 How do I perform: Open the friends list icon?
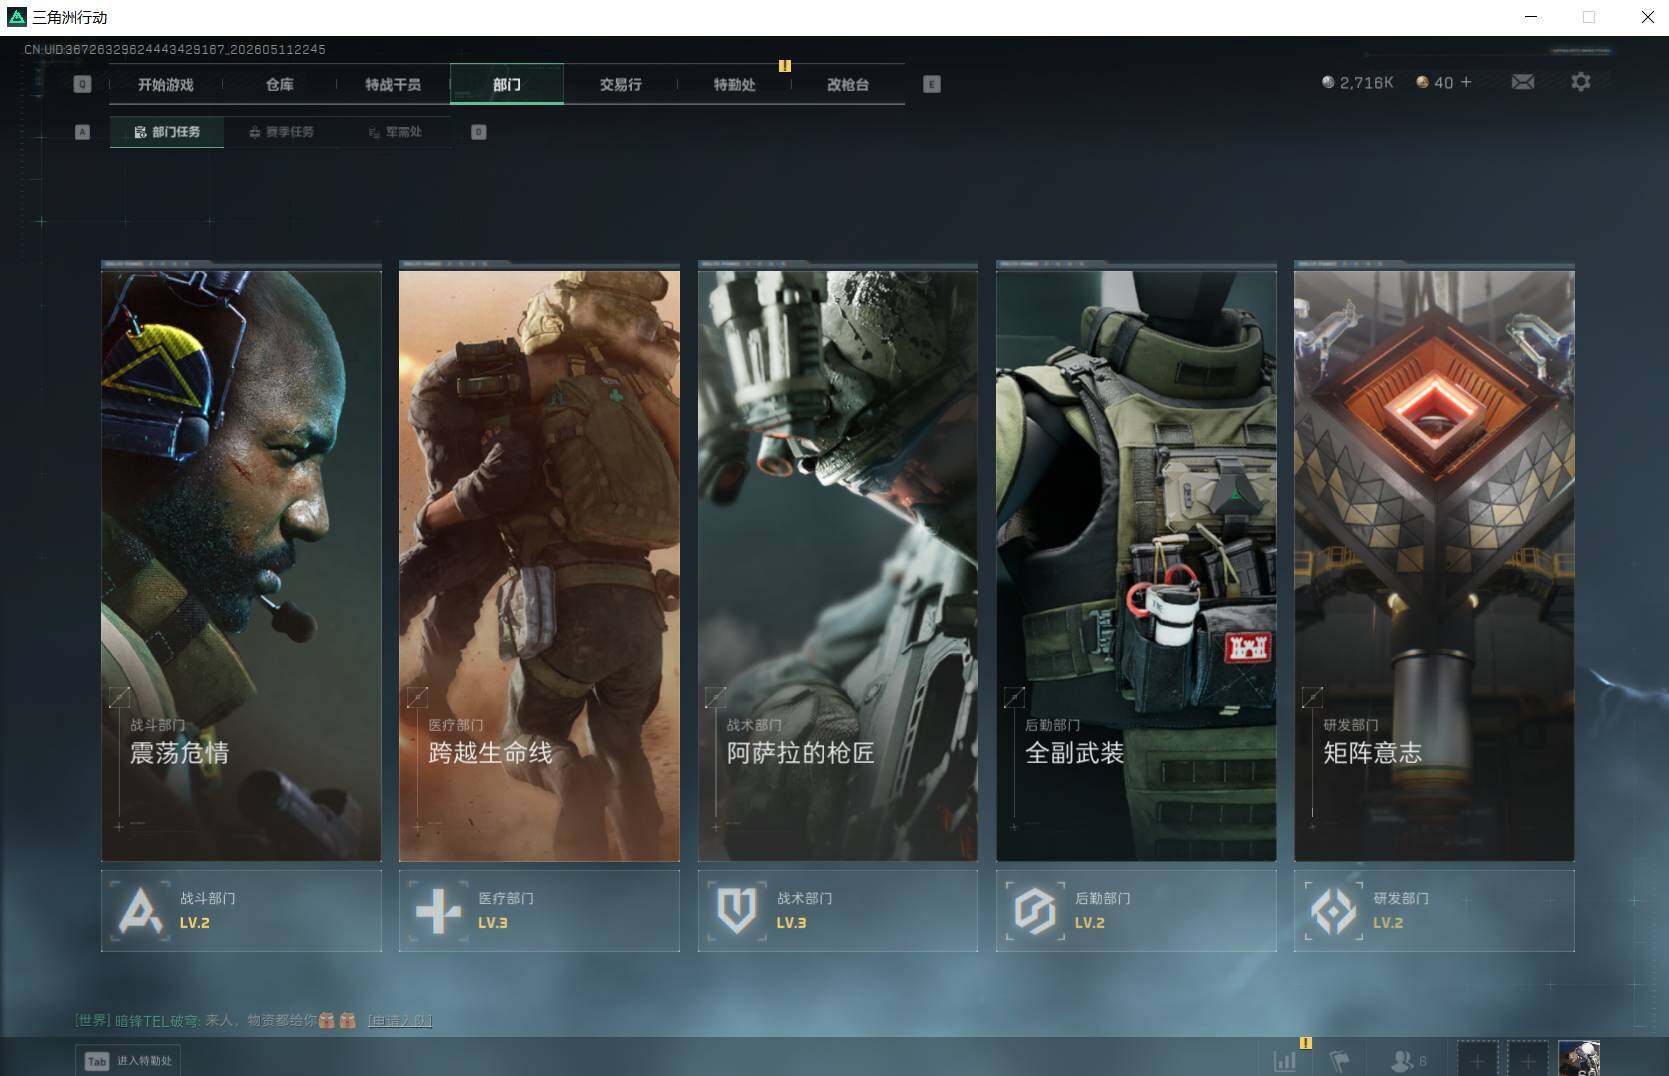[1408, 1061]
